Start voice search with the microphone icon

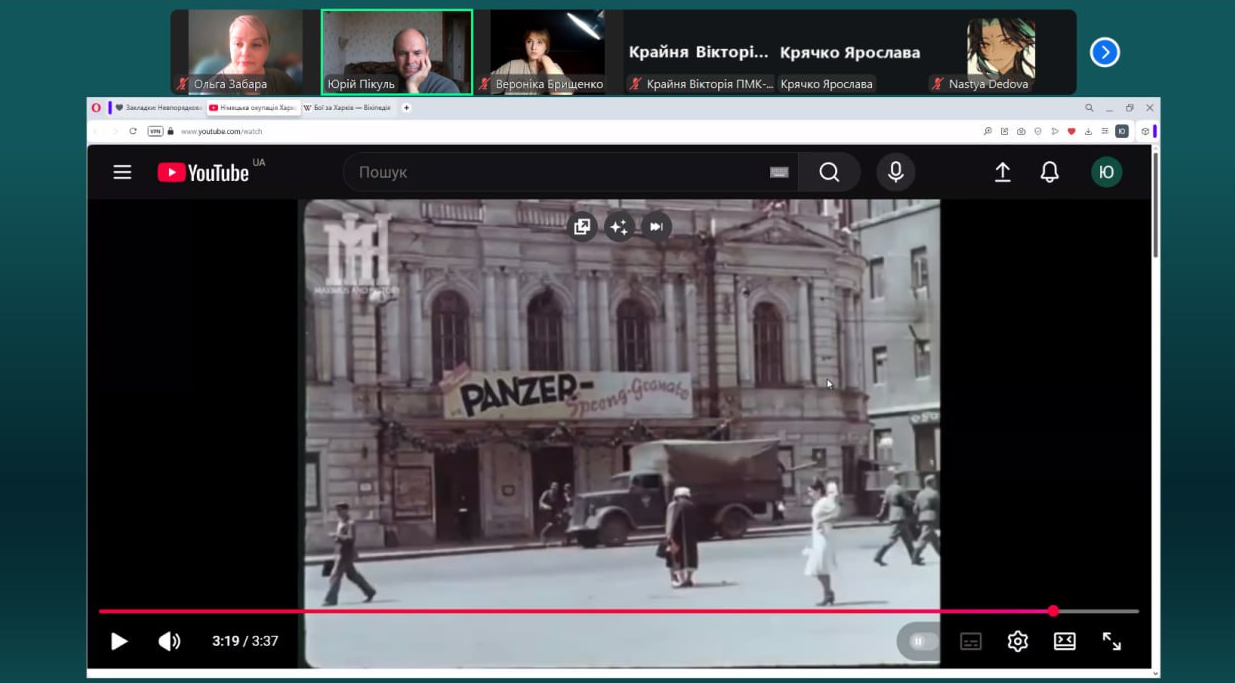895,172
